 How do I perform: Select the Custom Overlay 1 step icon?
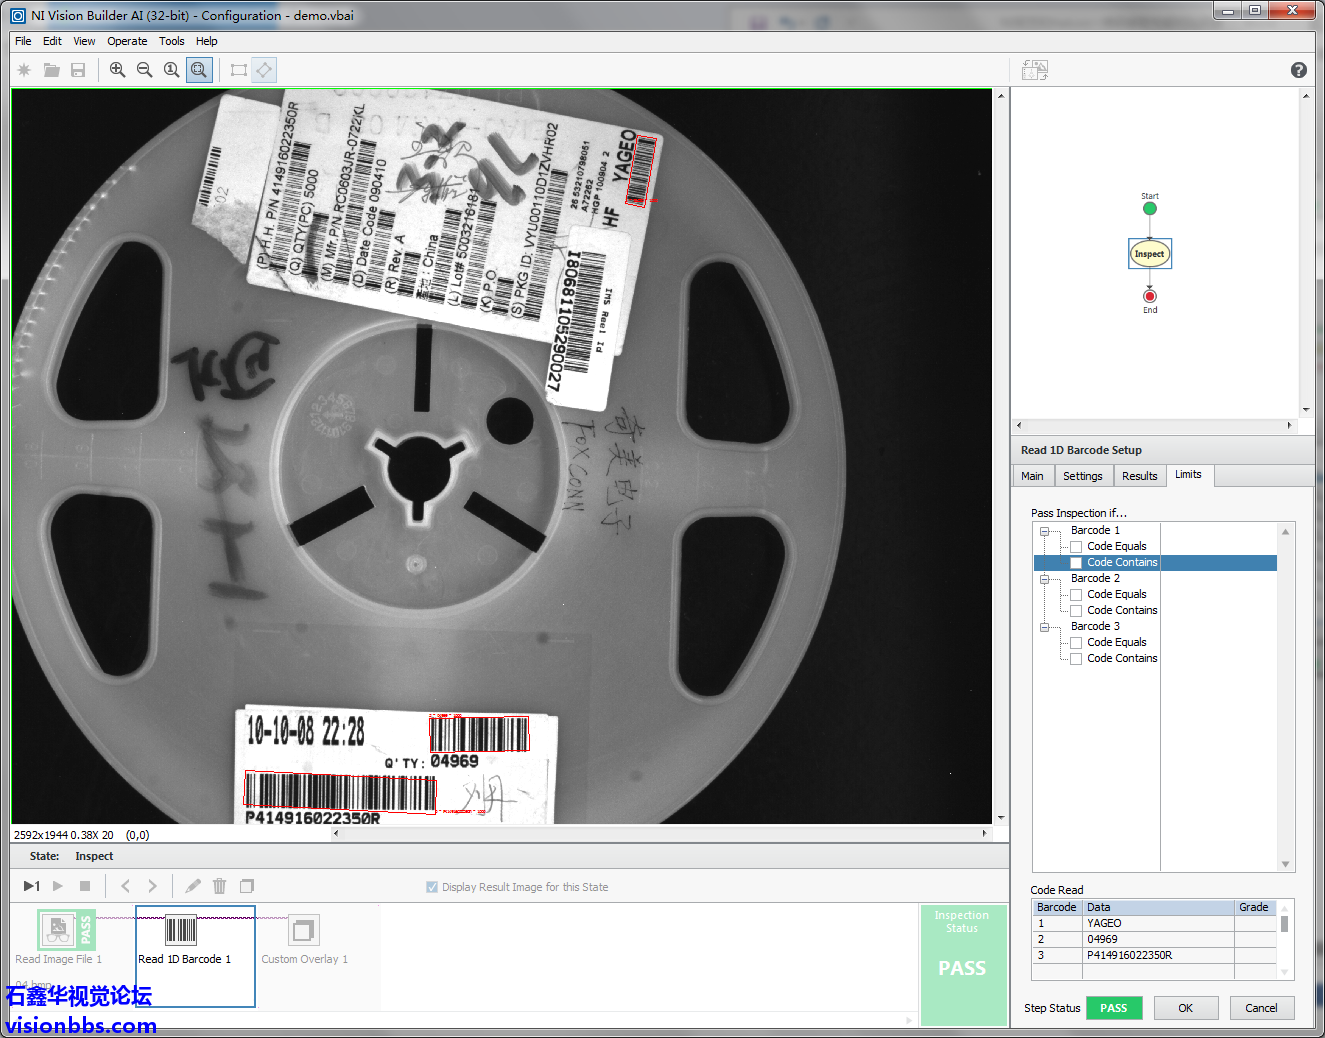303,931
